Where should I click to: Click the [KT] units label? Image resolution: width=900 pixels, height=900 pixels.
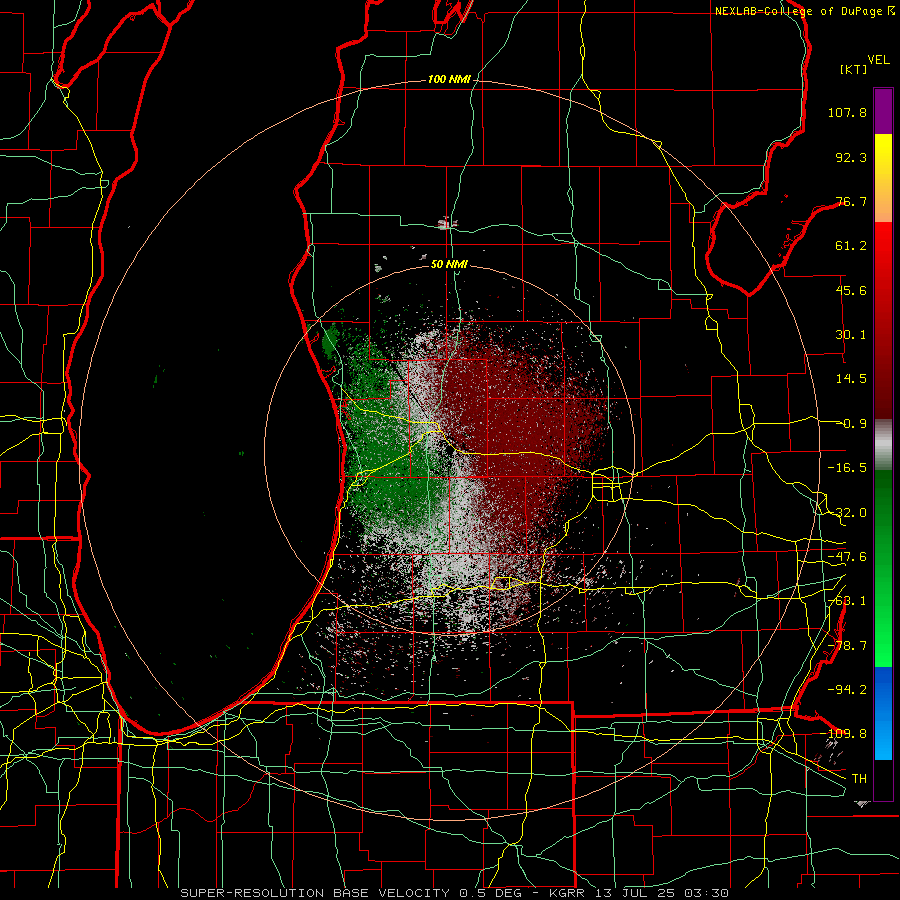pyautogui.click(x=854, y=69)
